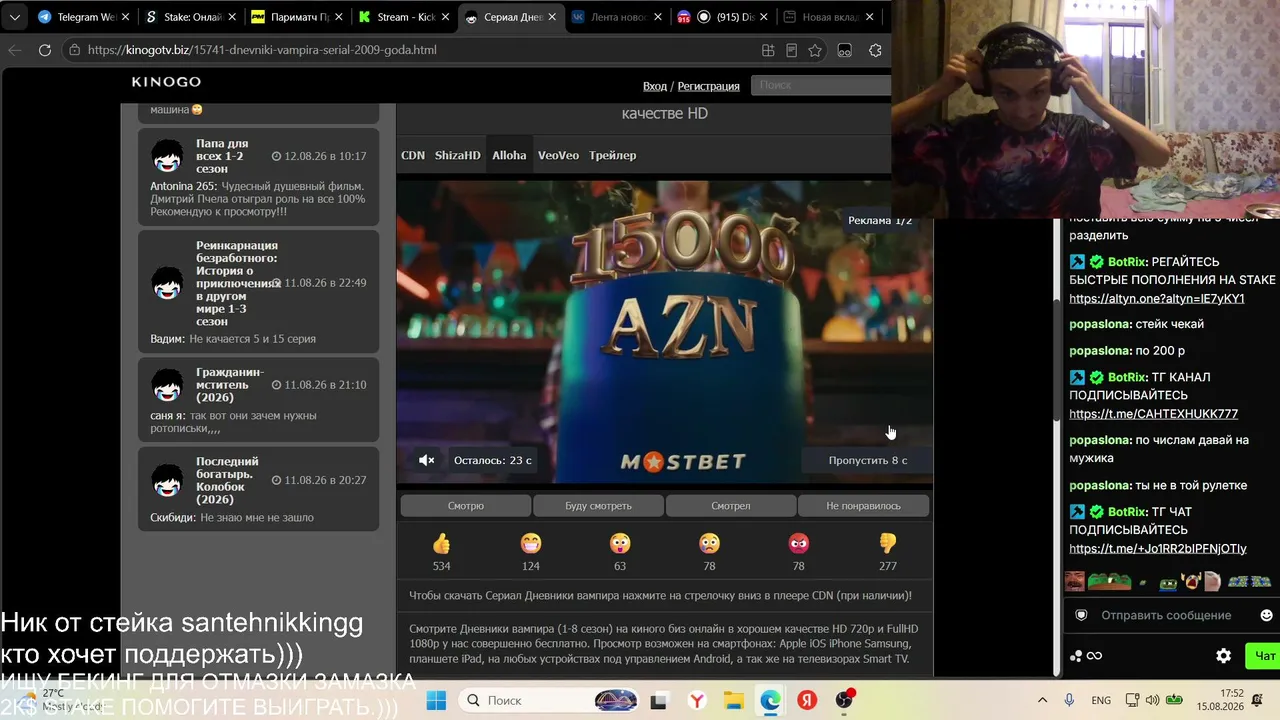Show hidden system tray icons

(1042, 700)
